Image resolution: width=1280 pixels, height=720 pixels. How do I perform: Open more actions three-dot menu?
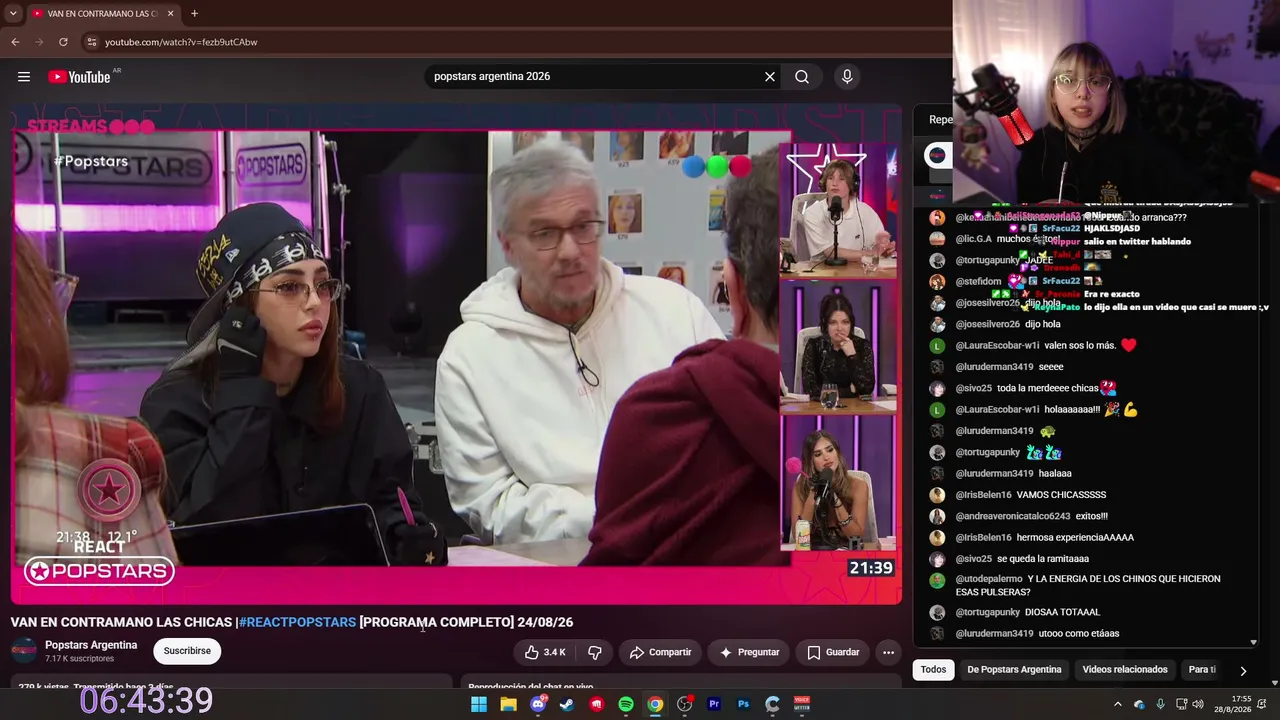point(888,652)
